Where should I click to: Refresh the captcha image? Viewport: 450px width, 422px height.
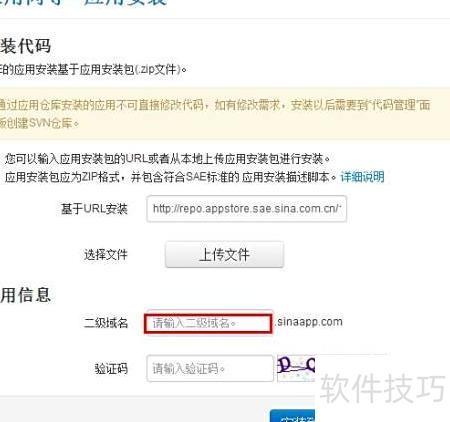coord(296,368)
